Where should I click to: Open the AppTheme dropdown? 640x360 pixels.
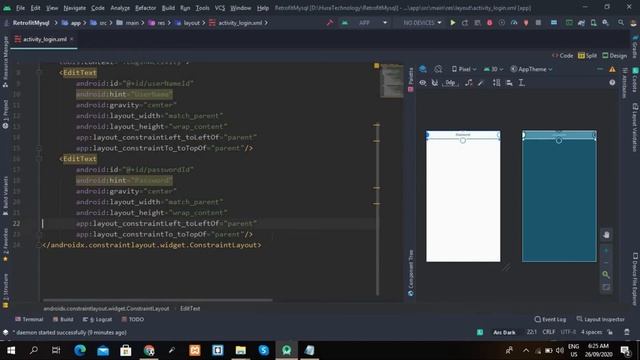click(x=531, y=69)
